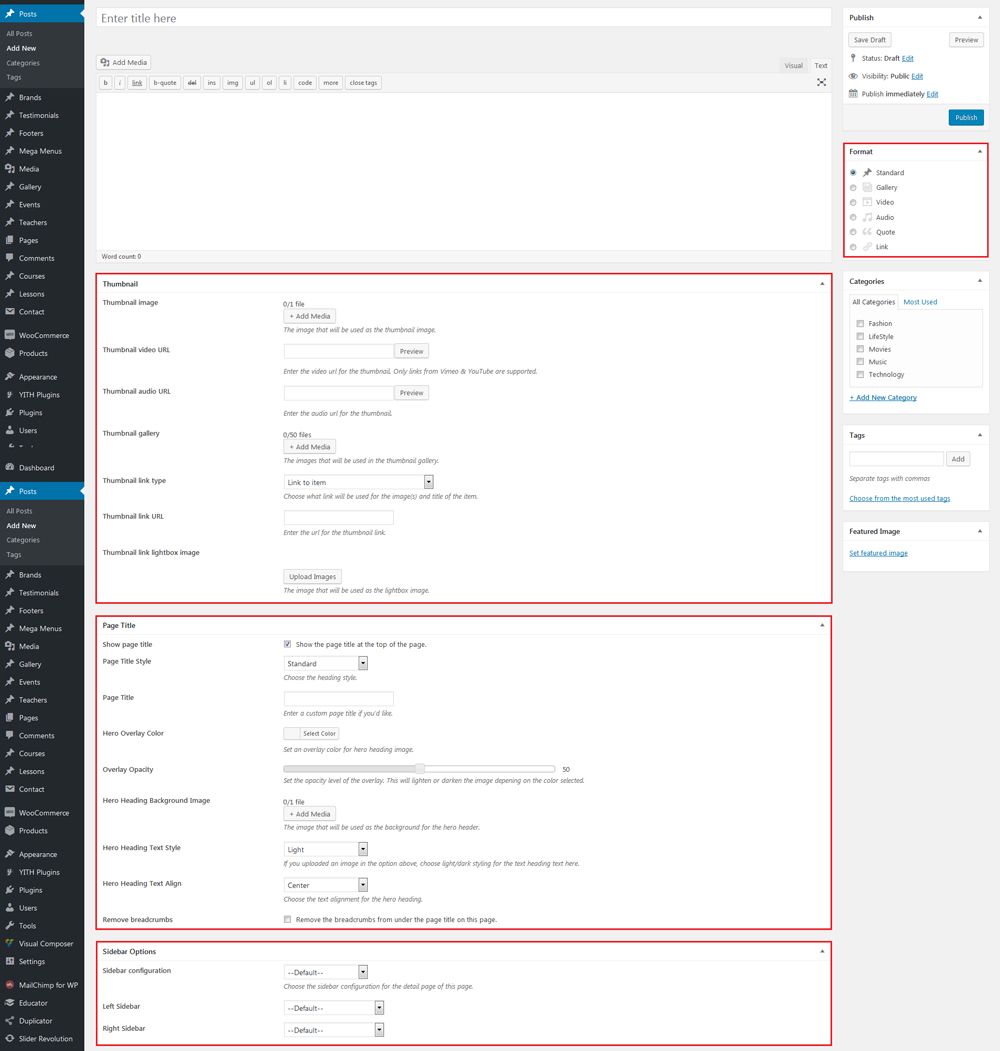Click the blue Publish button

pyautogui.click(x=966, y=117)
